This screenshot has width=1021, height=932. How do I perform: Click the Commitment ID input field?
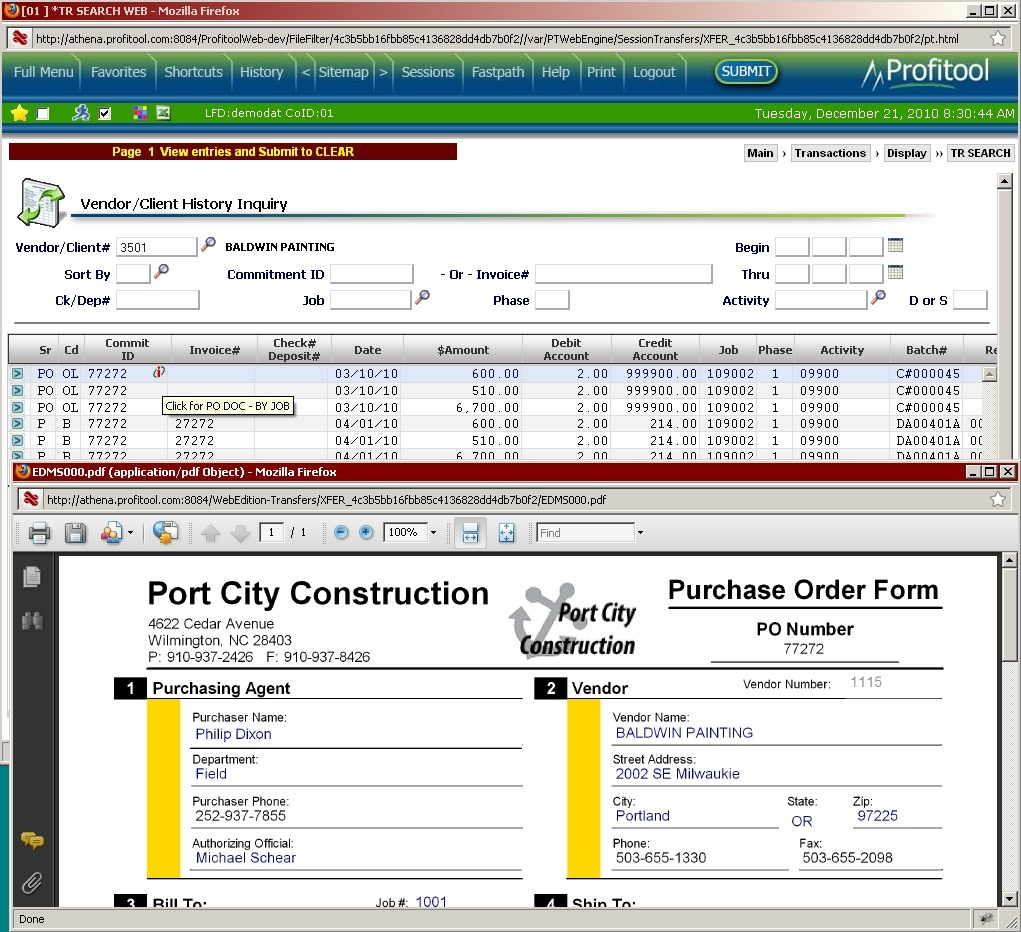[372, 274]
